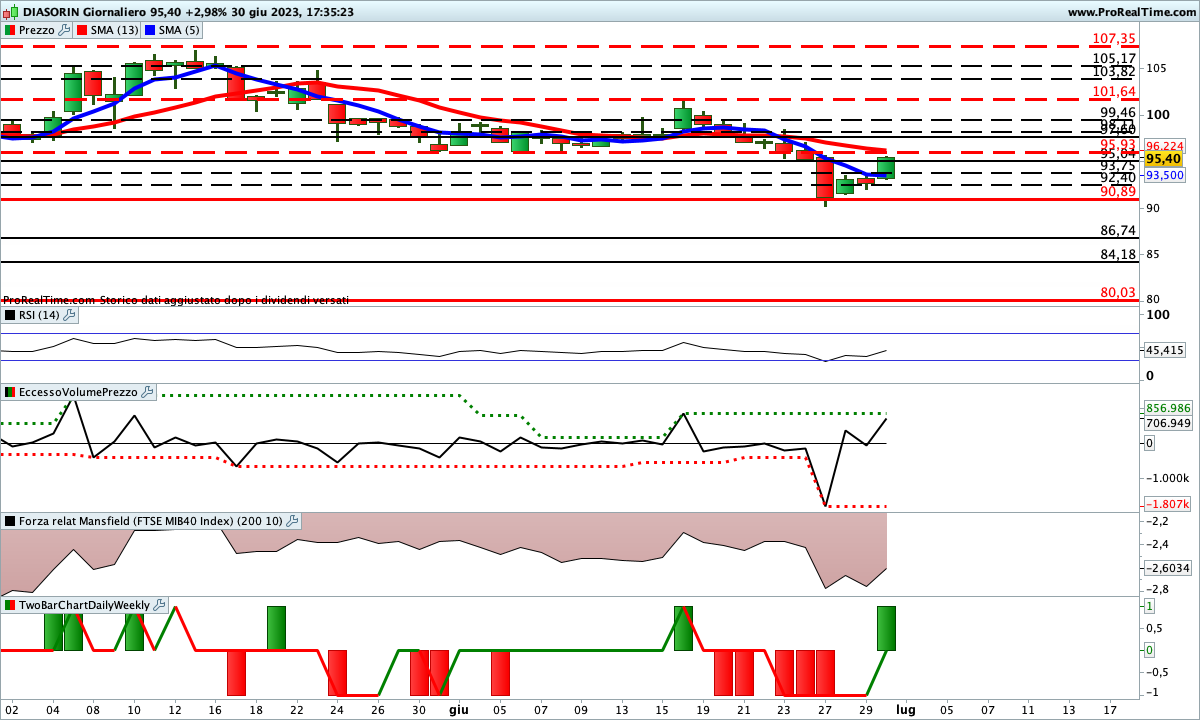Click the 93,500 SMA 5 value tag
Image resolution: width=1200 pixels, height=720 pixels.
click(1165, 175)
